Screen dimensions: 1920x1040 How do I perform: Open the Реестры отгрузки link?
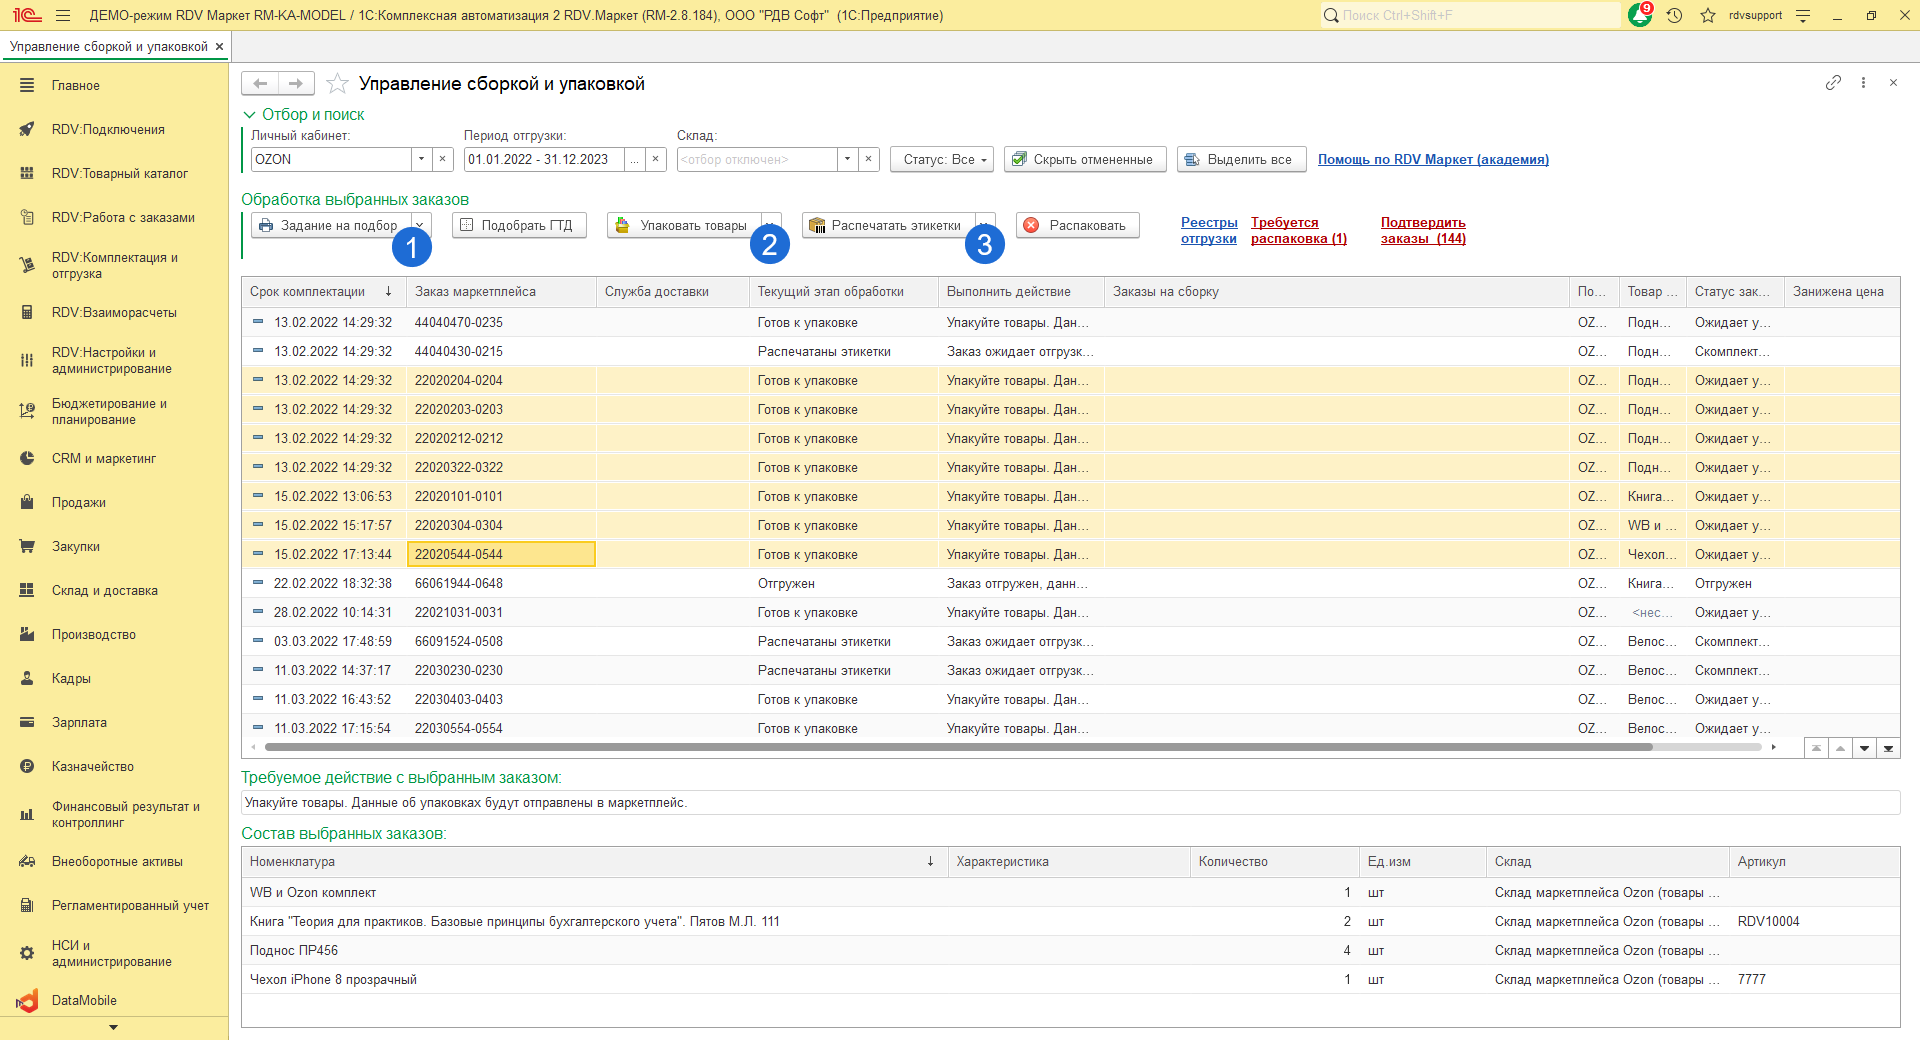[1208, 231]
